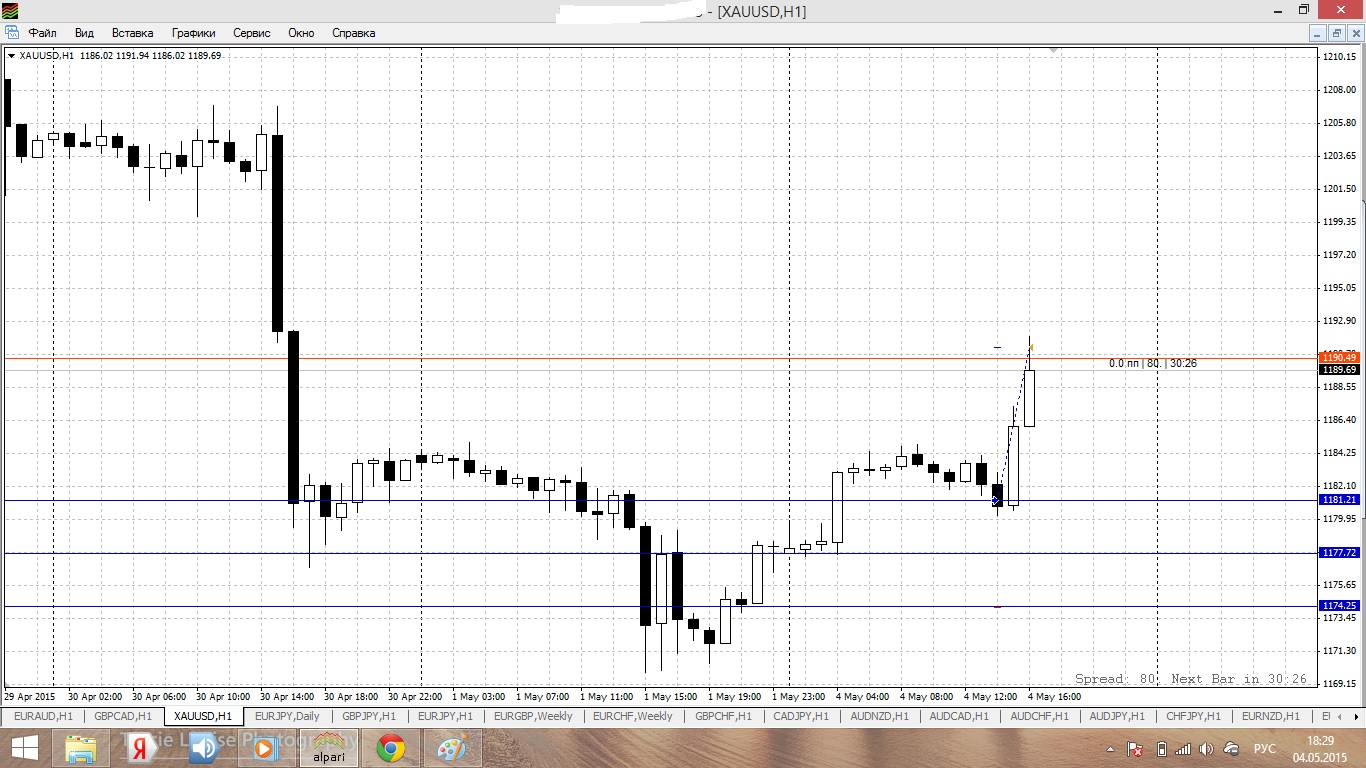Select the blue line price label 1174.25
This screenshot has height=768, width=1366.
tap(1339, 606)
